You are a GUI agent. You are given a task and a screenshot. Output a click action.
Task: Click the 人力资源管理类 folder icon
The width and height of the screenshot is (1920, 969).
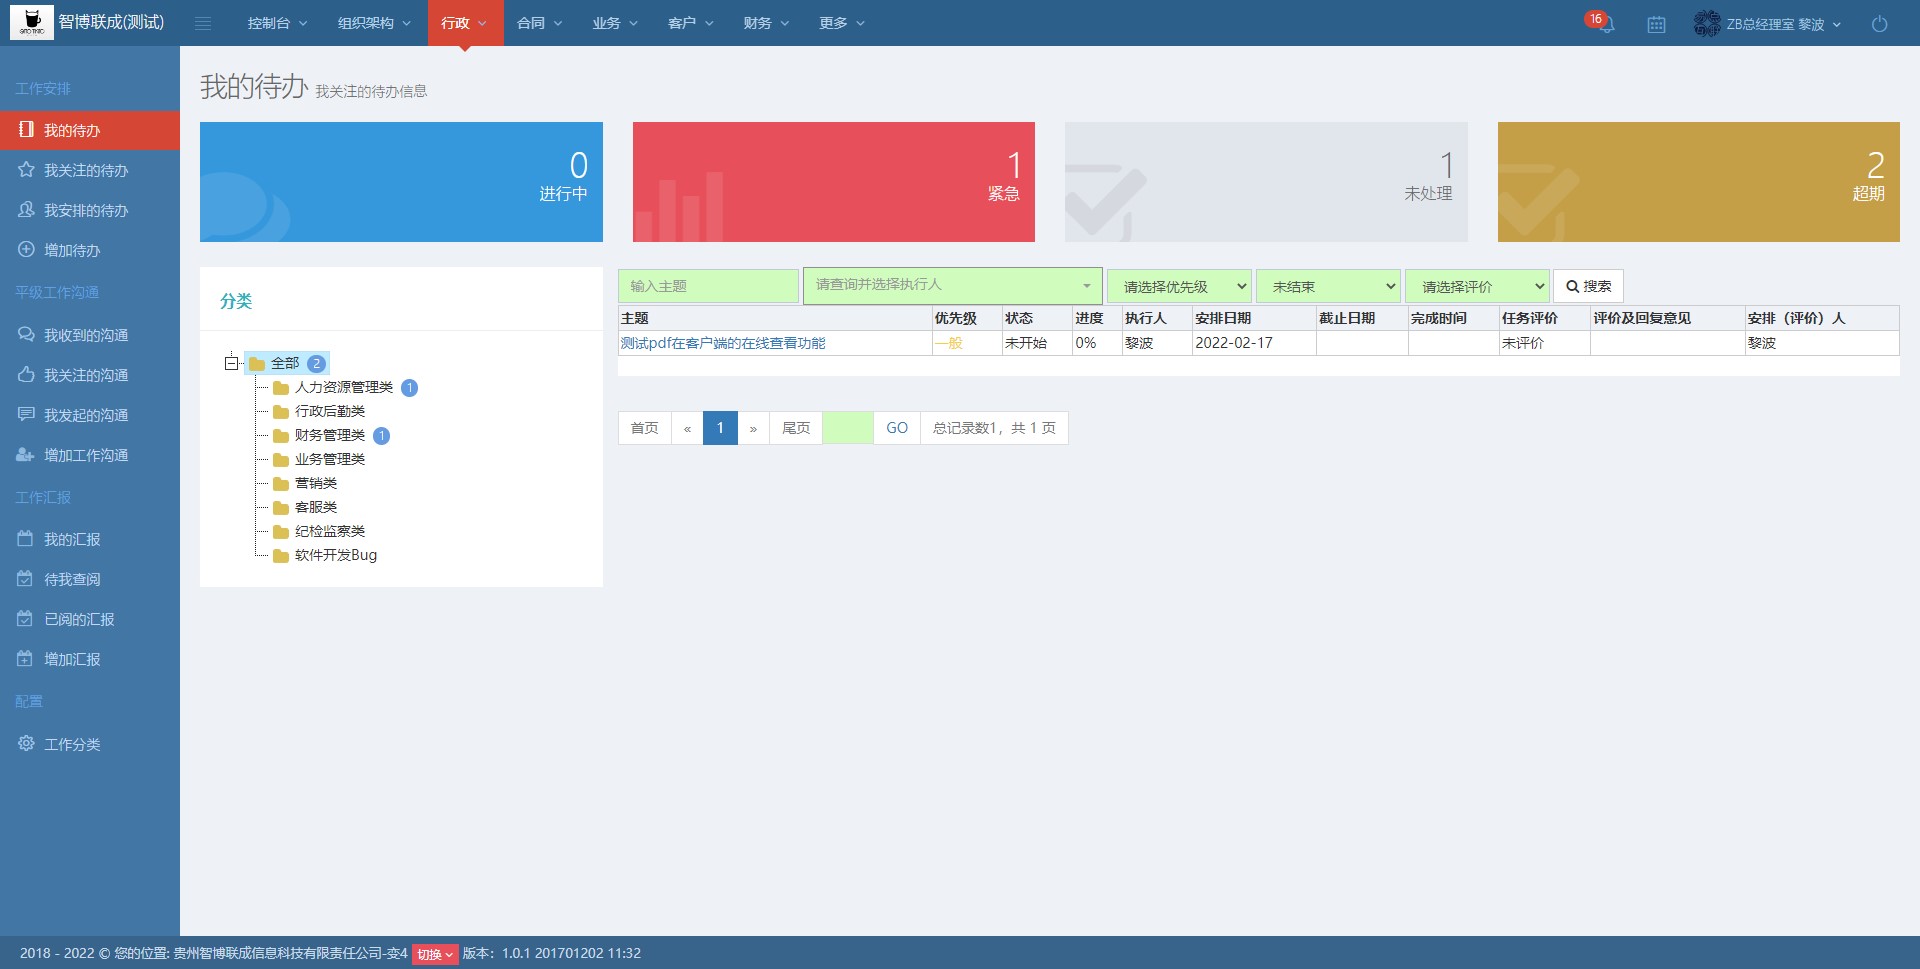[x=281, y=388]
